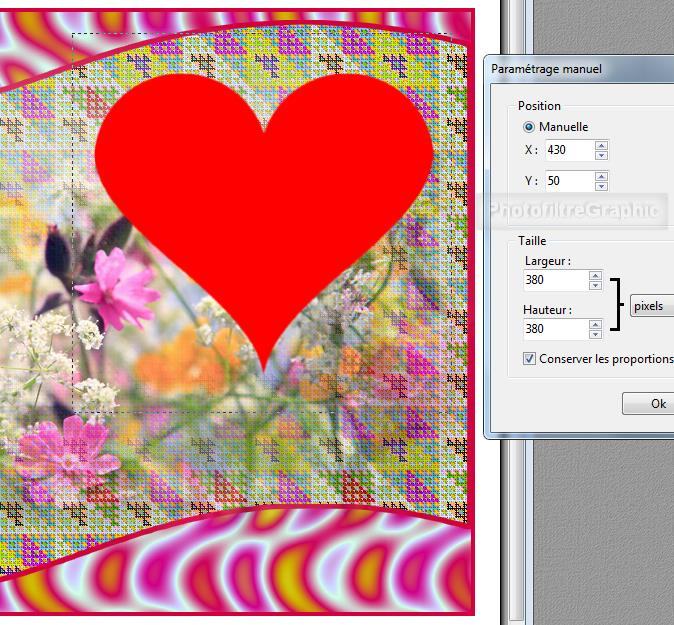
Task: Decrease the Hauteur value
Action: click(595, 334)
